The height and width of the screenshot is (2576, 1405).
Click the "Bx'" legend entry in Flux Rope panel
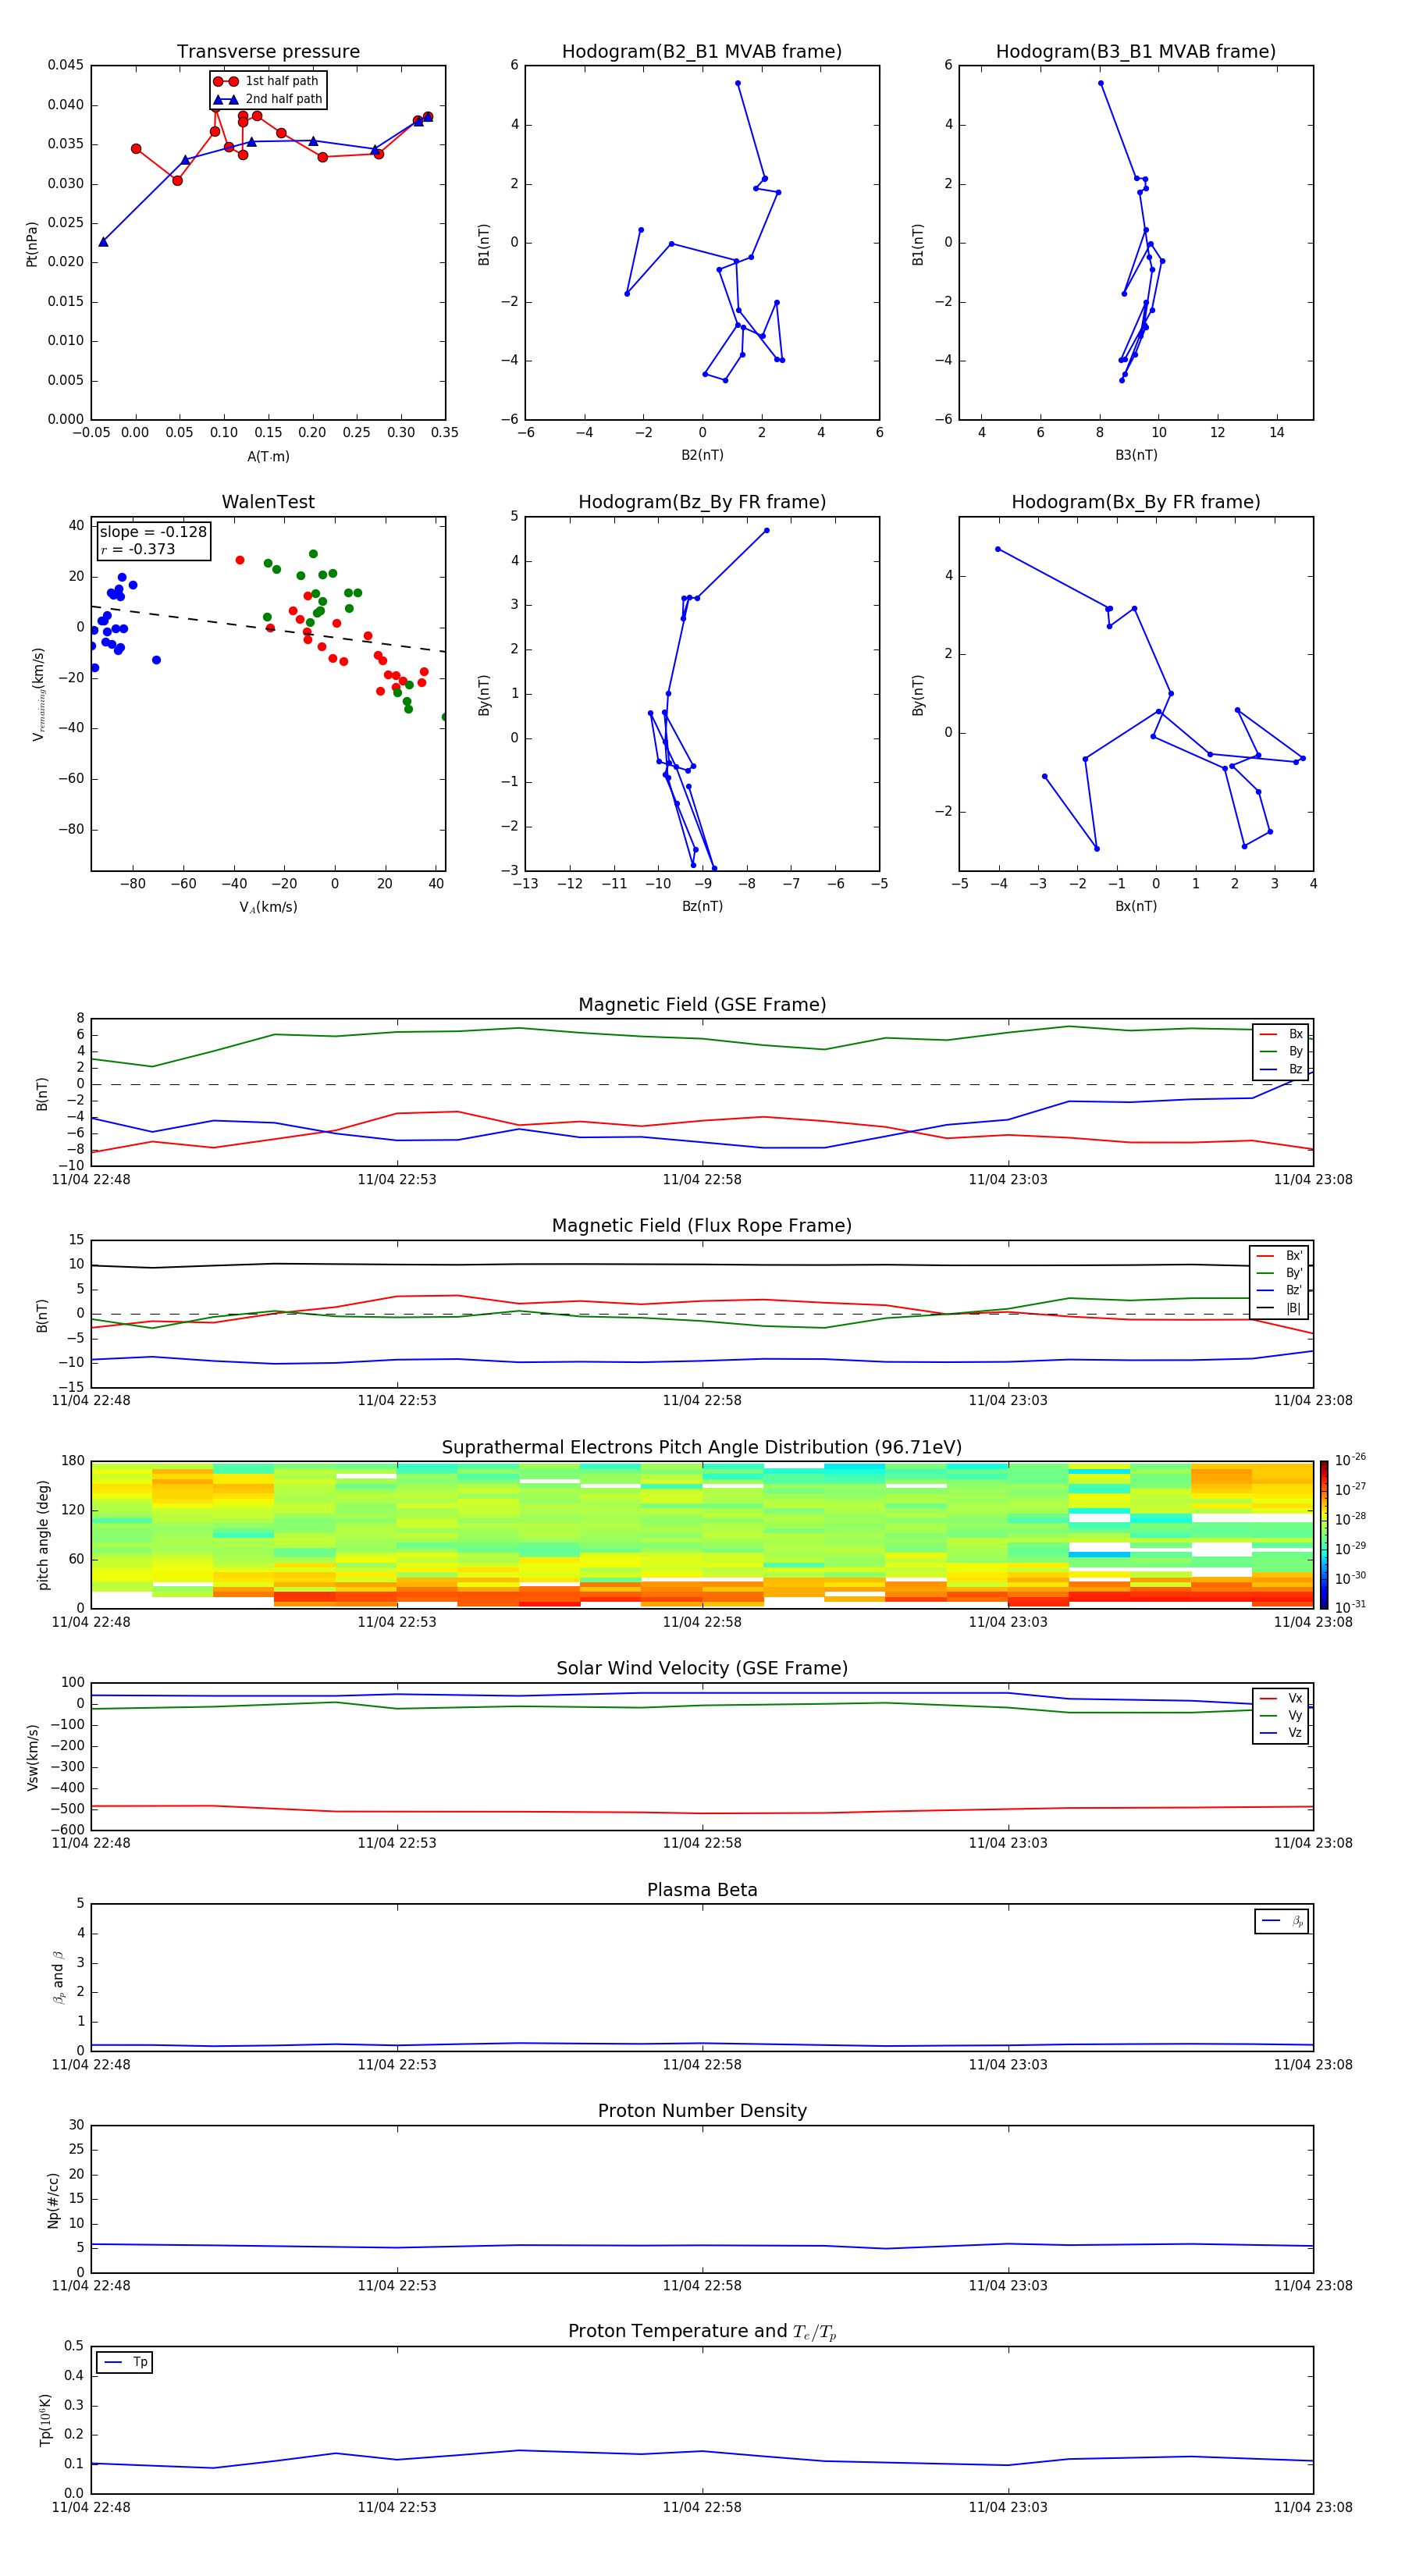point(1279,1256)
